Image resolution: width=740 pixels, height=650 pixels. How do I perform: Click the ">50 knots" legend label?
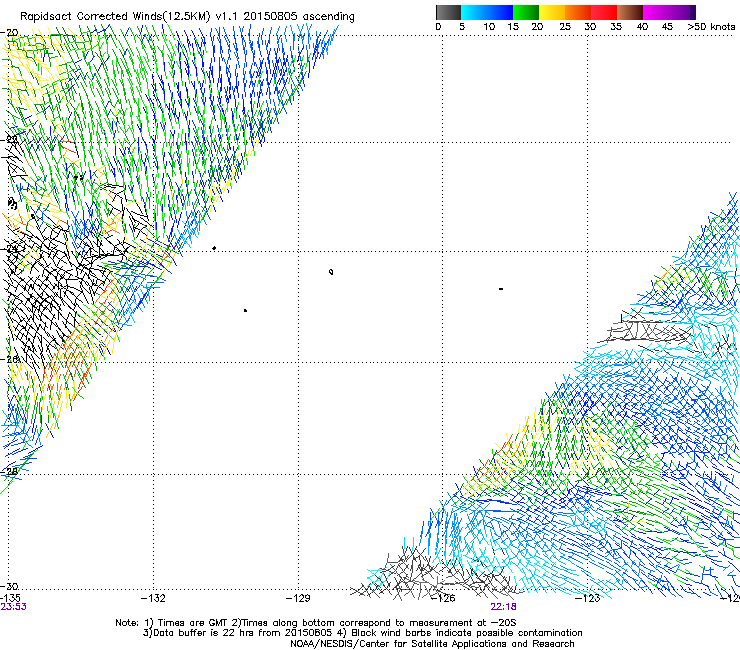coord(711,27)
